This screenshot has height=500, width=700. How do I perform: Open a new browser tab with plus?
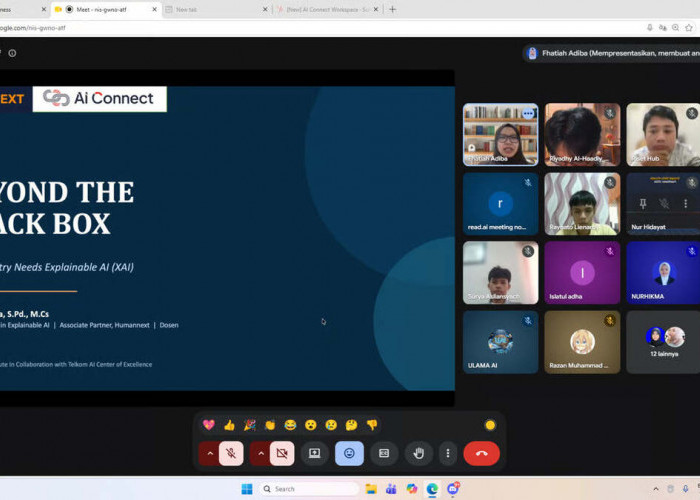(392, 9)
